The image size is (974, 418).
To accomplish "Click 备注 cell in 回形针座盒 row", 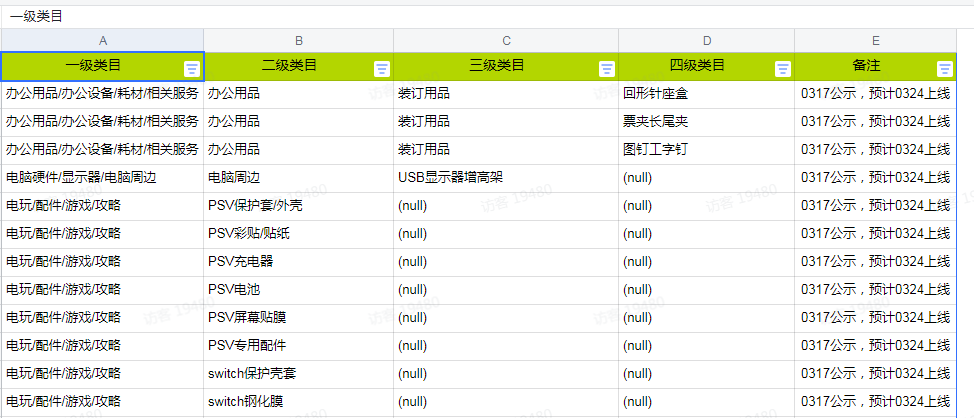I will 875,94.
